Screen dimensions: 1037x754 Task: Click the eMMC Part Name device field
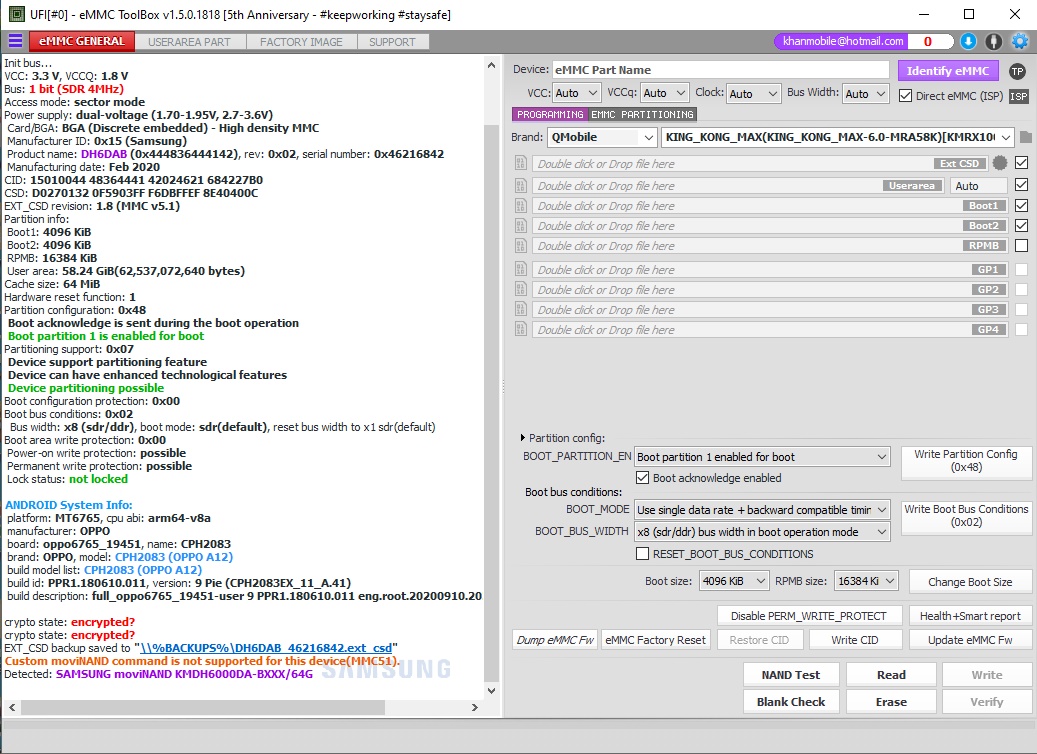(x=720, y=69)
